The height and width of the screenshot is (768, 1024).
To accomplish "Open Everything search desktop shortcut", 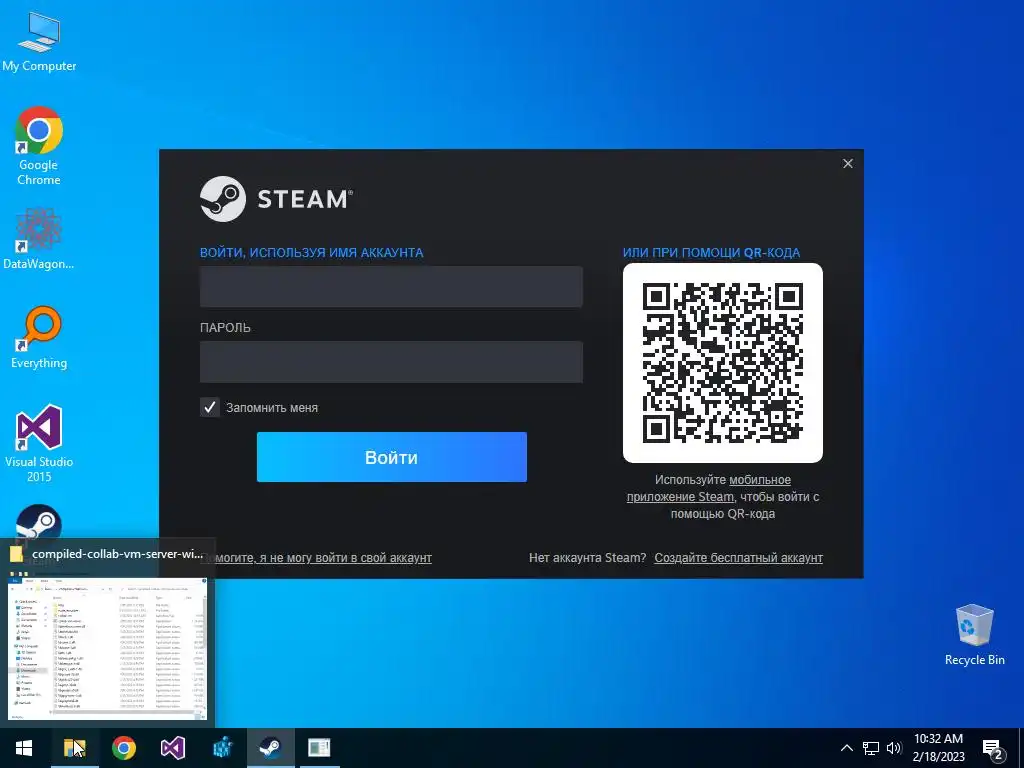I will tap(39, 338).
